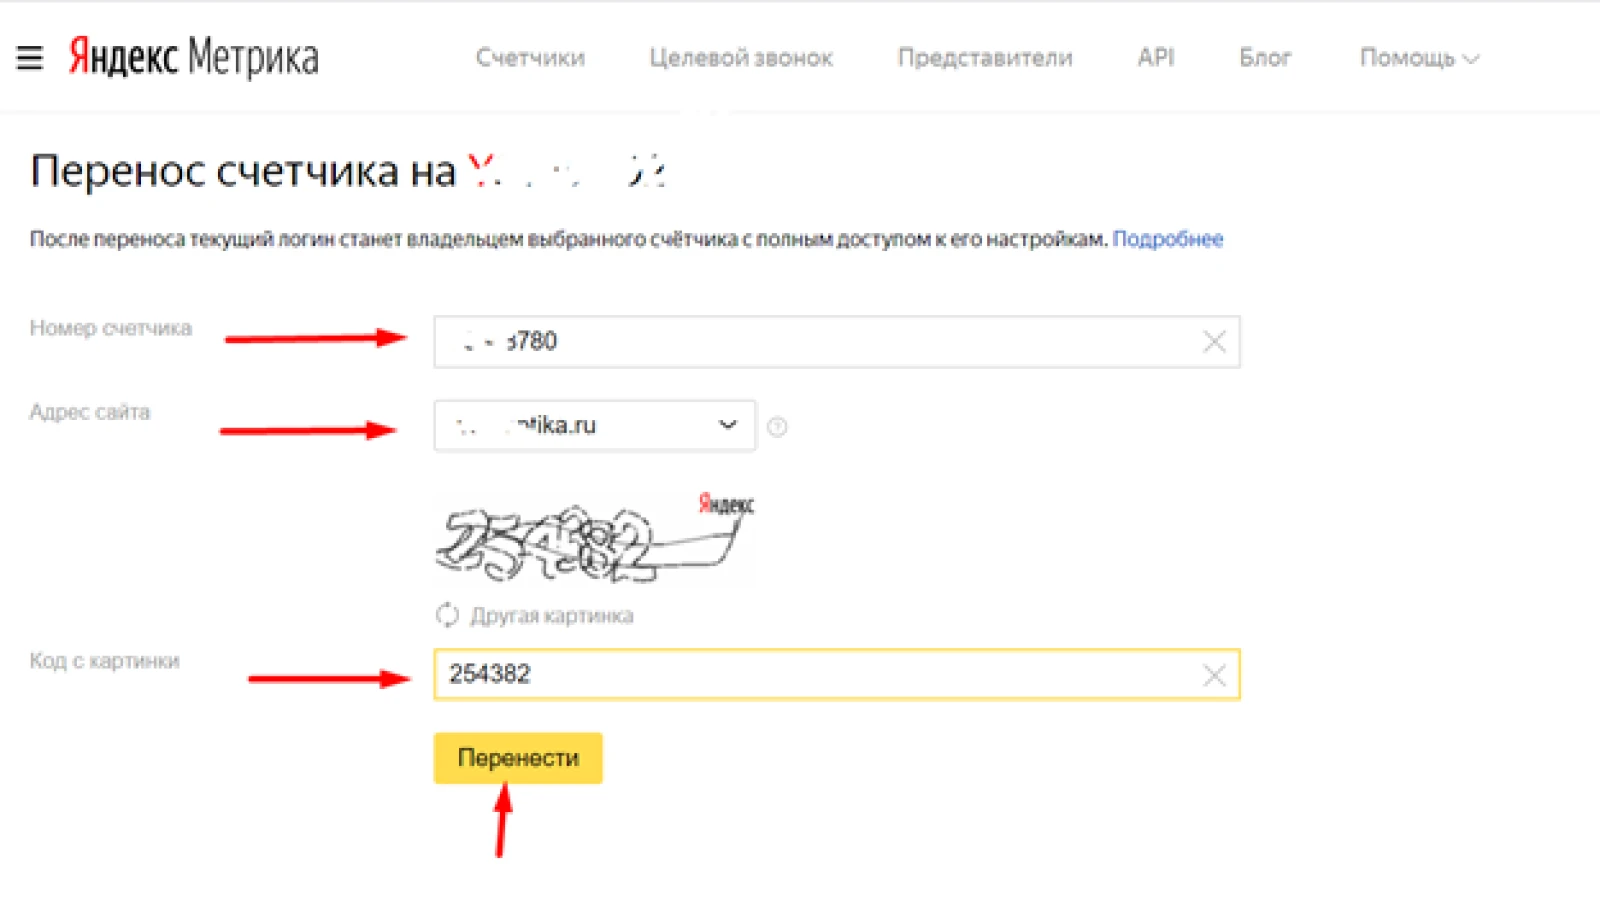1600x917 pixels.
Task: Open the Целевой звонок menu item
Action: pyautogui.click(x=741, y=58)
